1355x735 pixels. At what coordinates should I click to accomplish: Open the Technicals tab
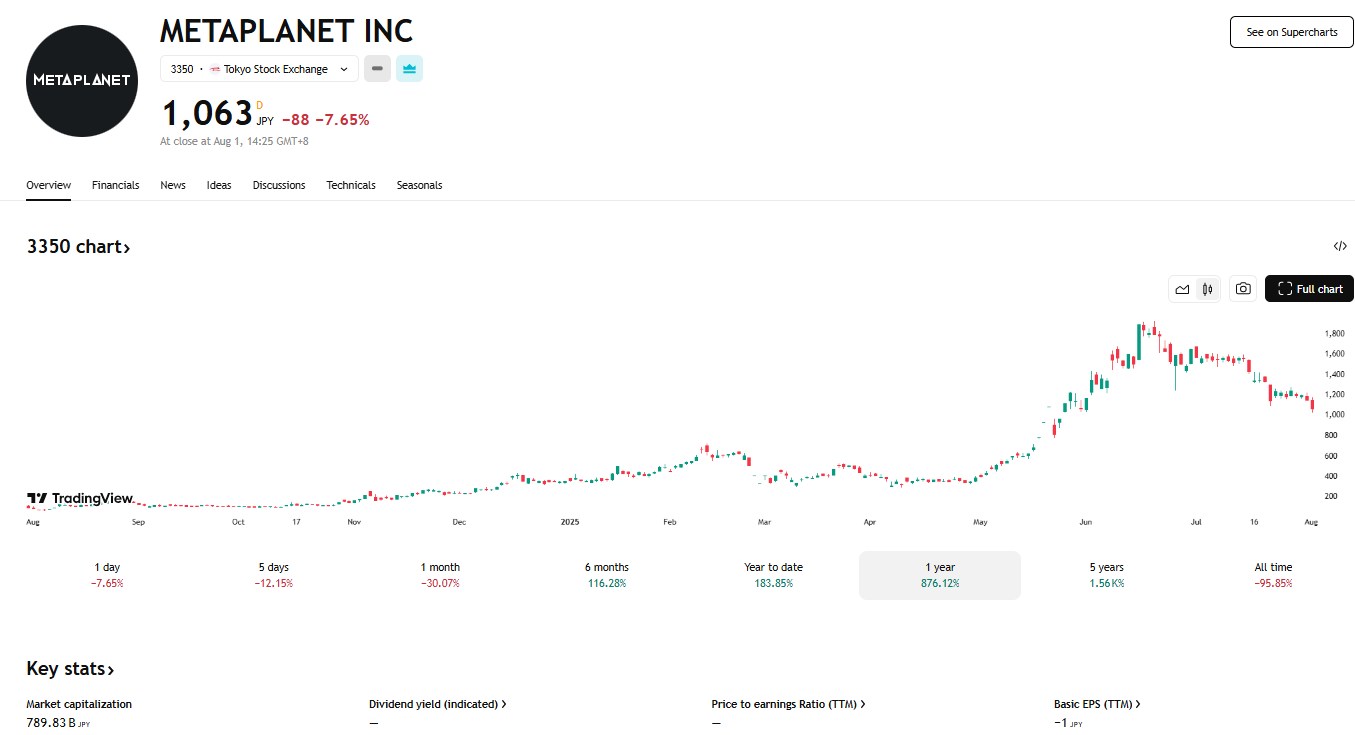pos(350,185)
